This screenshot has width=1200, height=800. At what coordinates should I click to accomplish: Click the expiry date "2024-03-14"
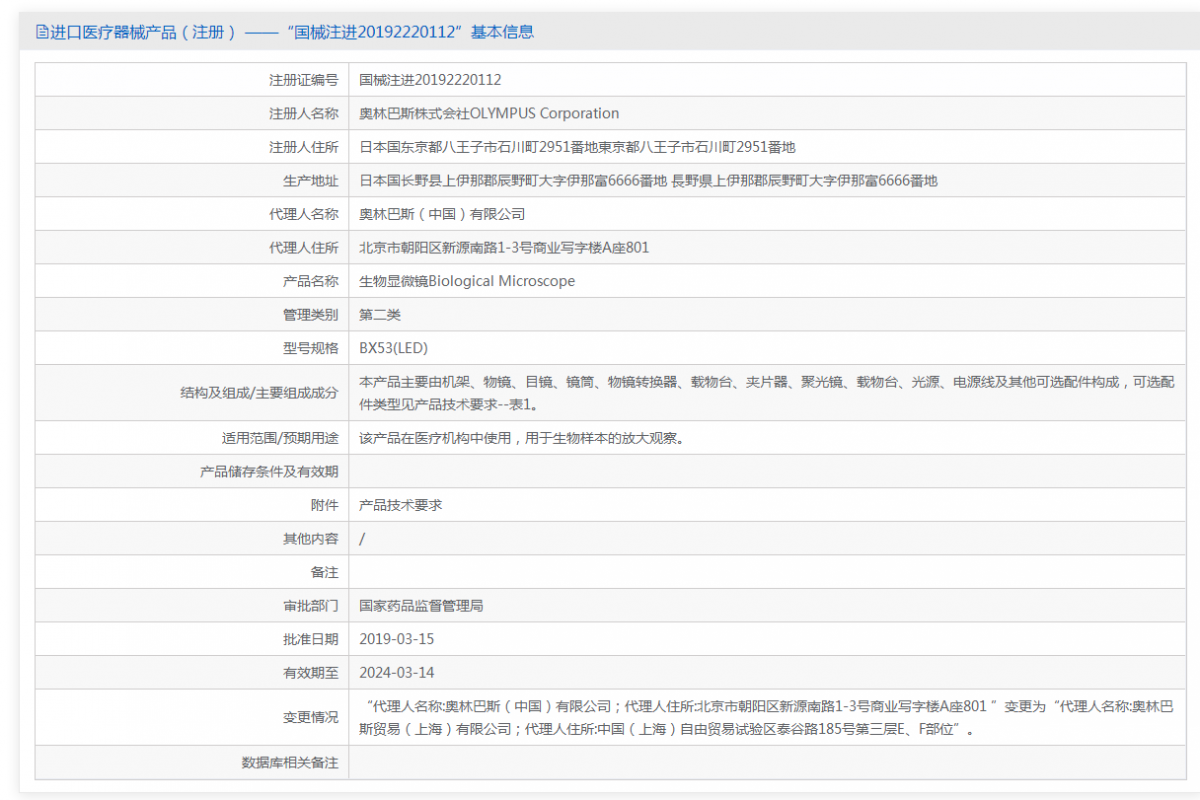(x=397, y=673)
